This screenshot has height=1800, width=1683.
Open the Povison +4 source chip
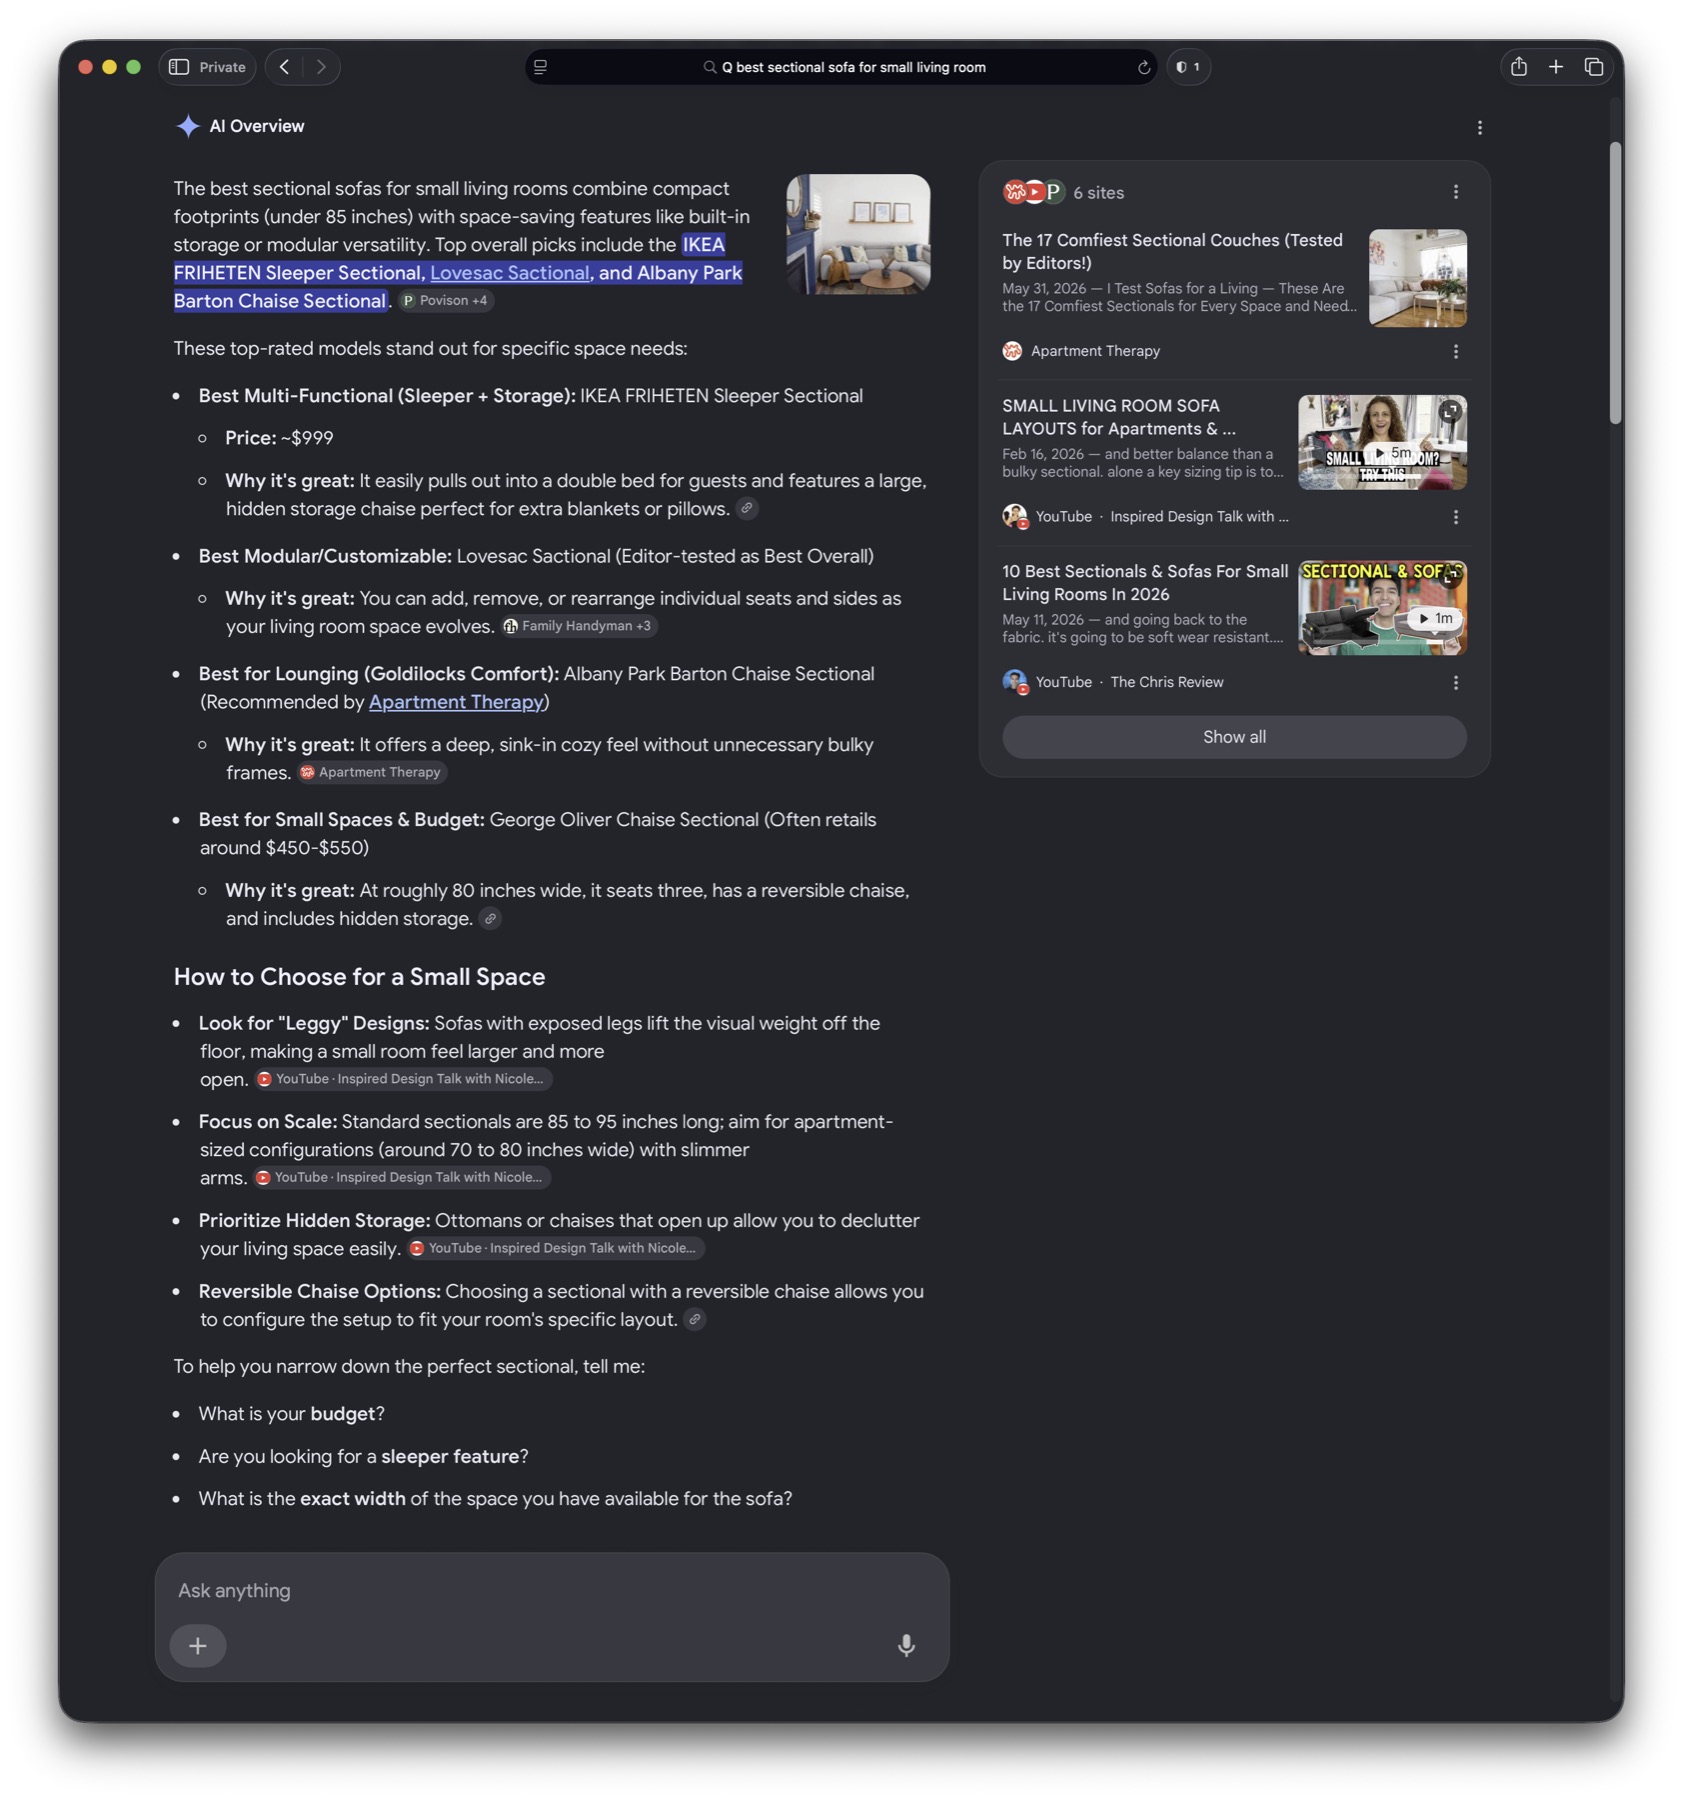tap(446, 301)
